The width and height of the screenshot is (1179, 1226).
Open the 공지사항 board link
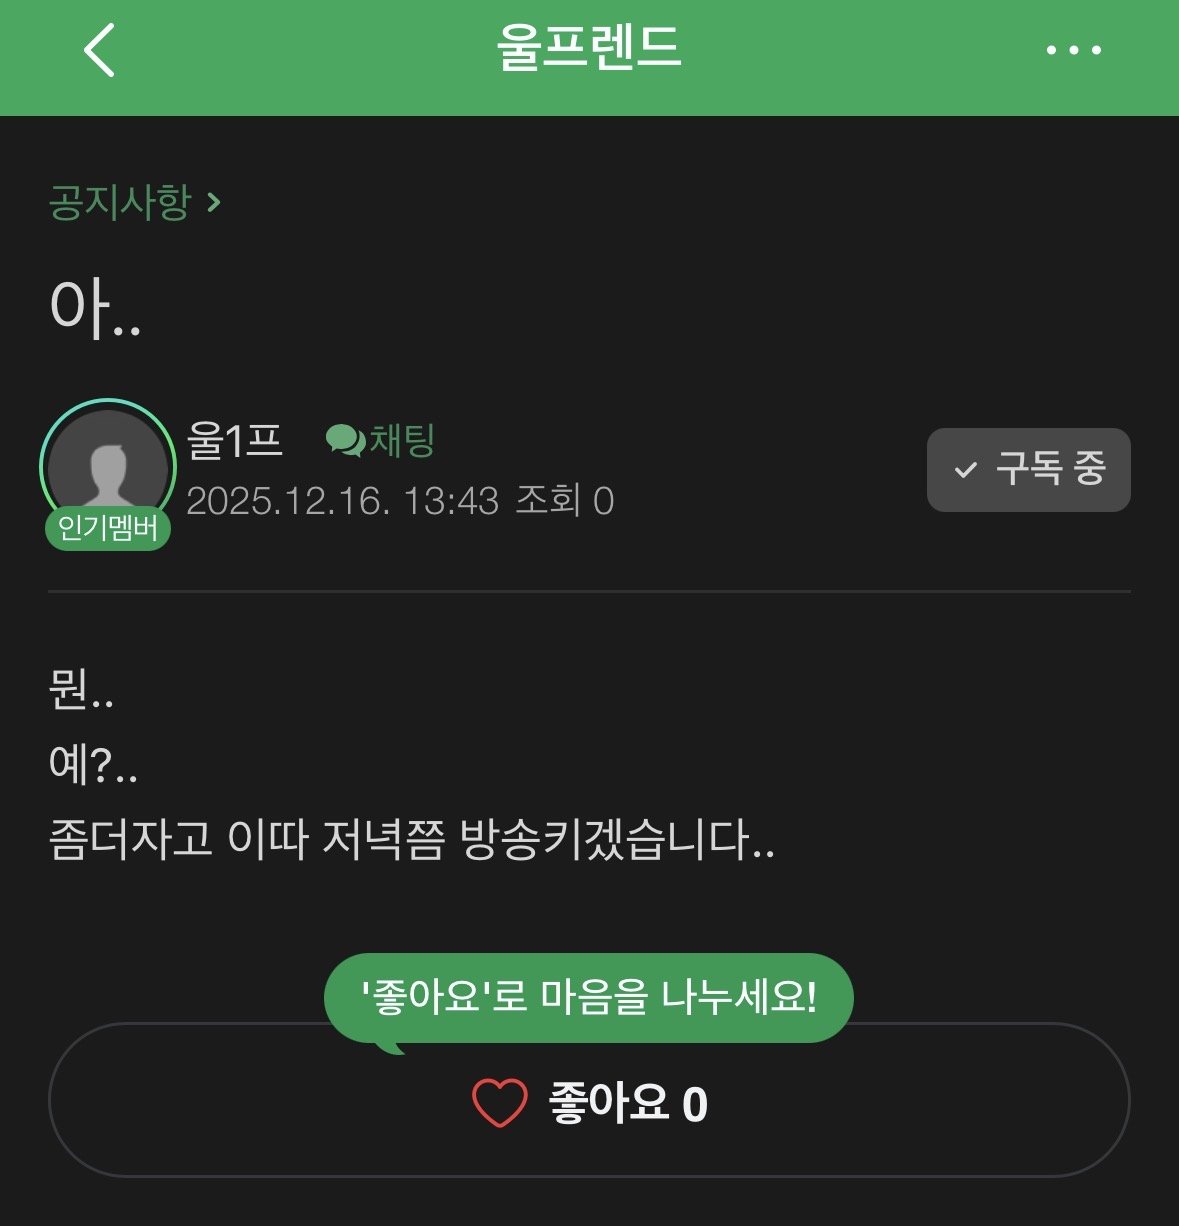click(x=120, y=203)
